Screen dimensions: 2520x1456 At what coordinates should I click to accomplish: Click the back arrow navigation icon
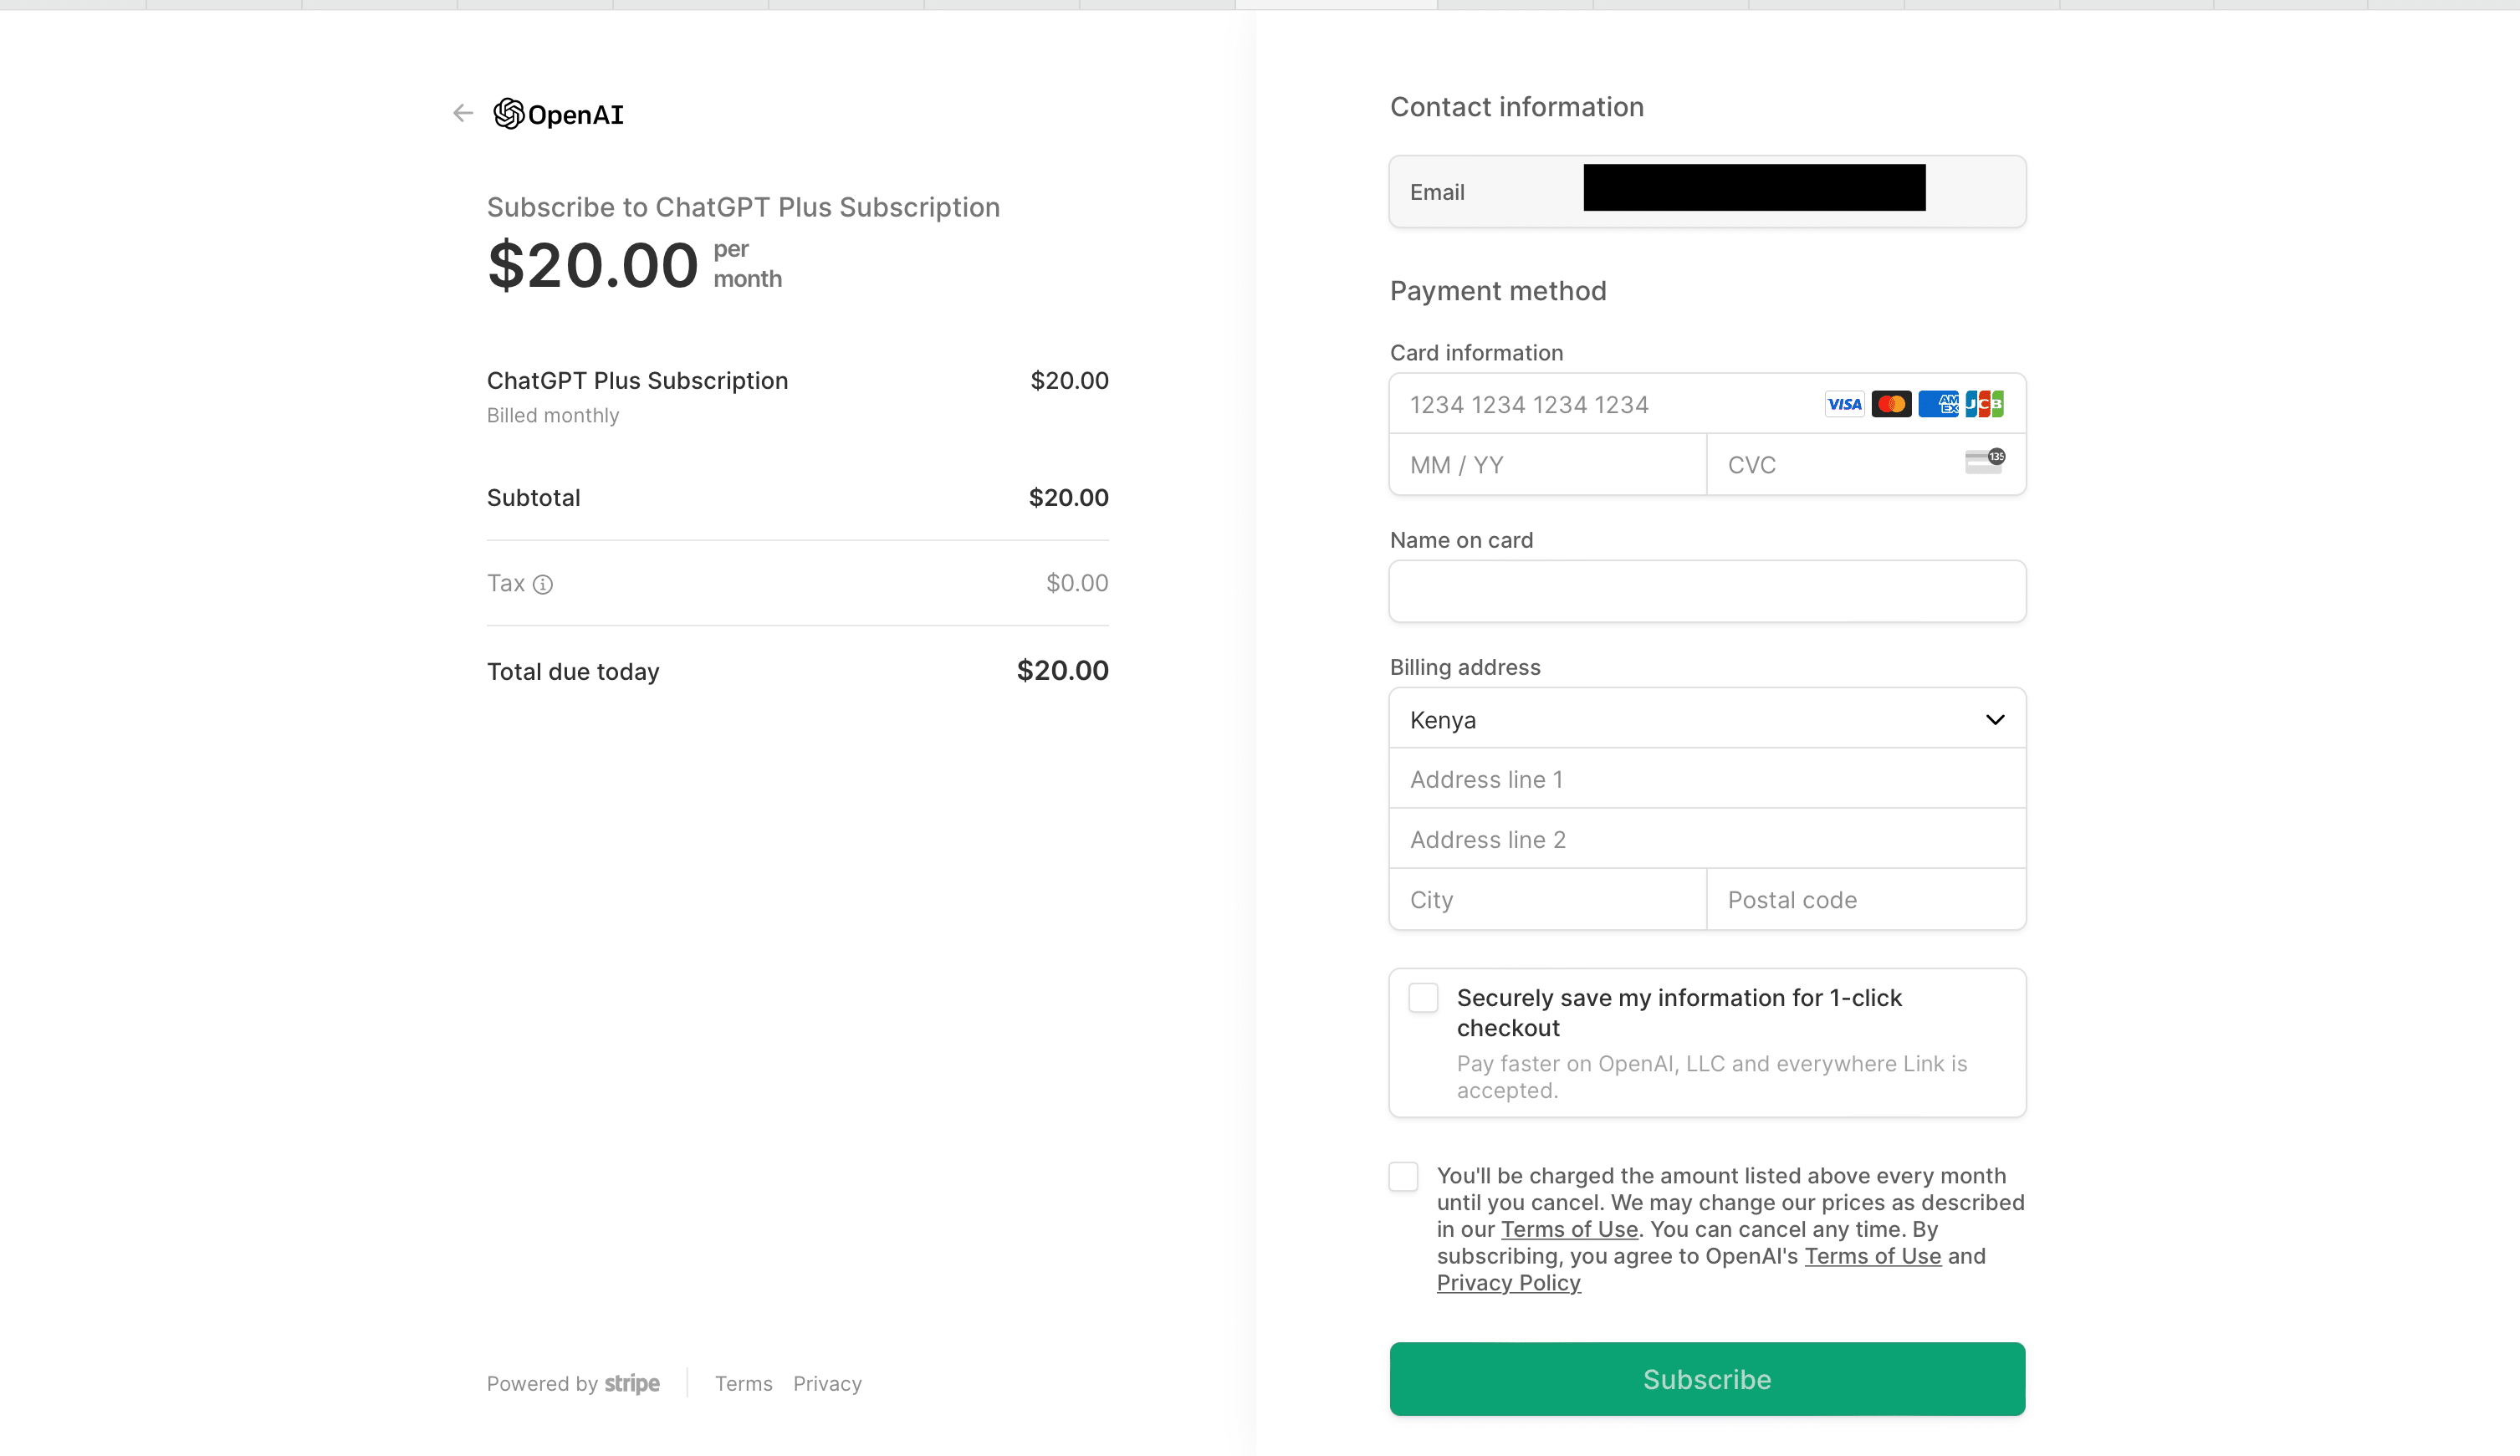click(461, 113)
